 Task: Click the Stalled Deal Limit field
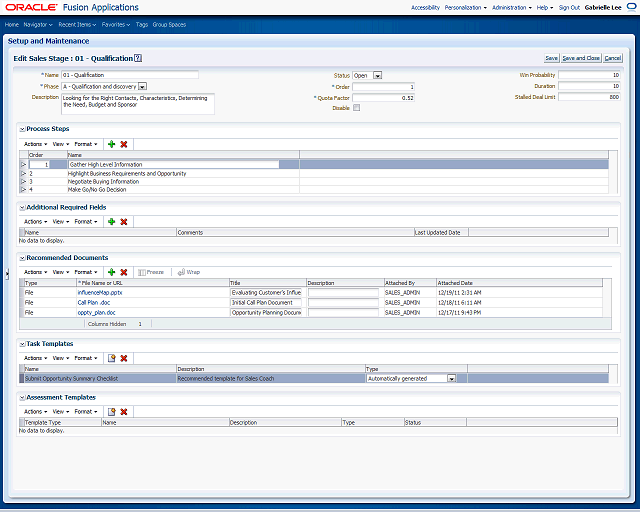(x=589, y=97)
